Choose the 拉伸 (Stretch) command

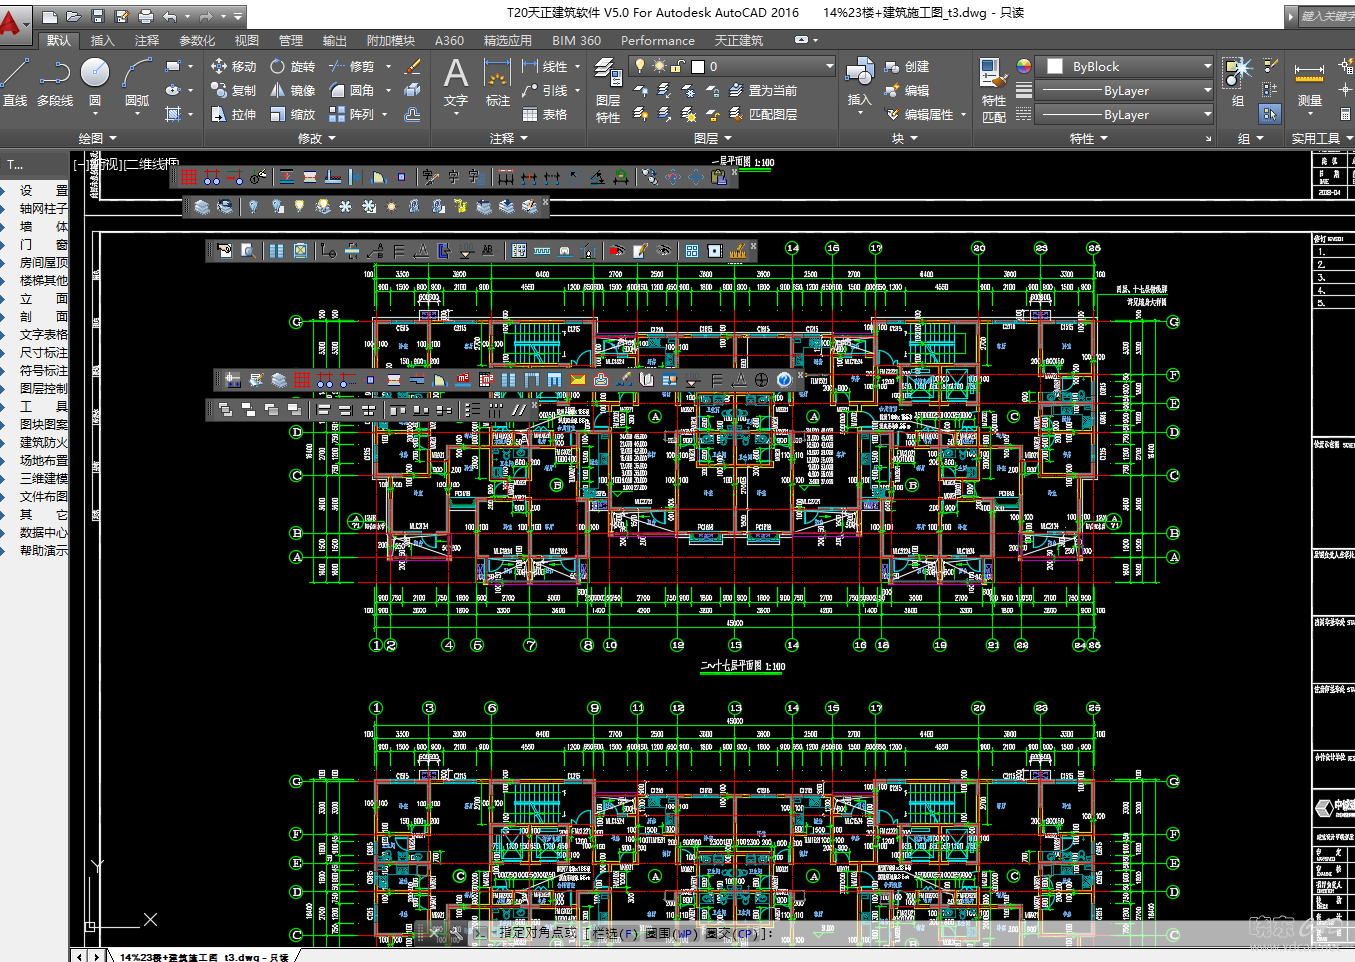[x=234, y=114]
